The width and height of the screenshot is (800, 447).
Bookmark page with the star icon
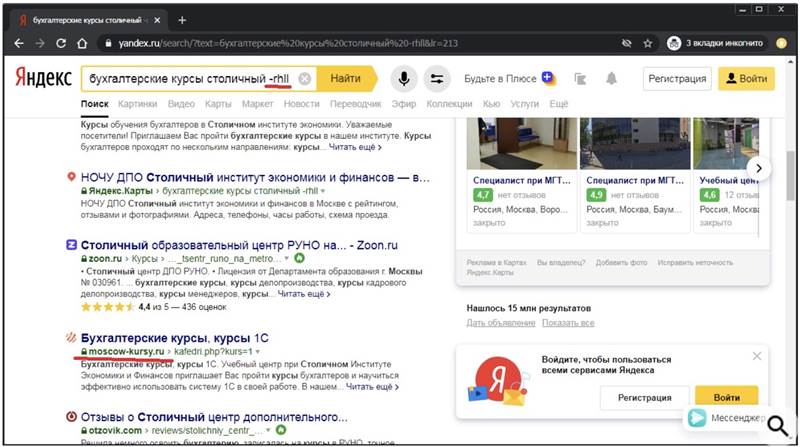(x=647, y=43)
